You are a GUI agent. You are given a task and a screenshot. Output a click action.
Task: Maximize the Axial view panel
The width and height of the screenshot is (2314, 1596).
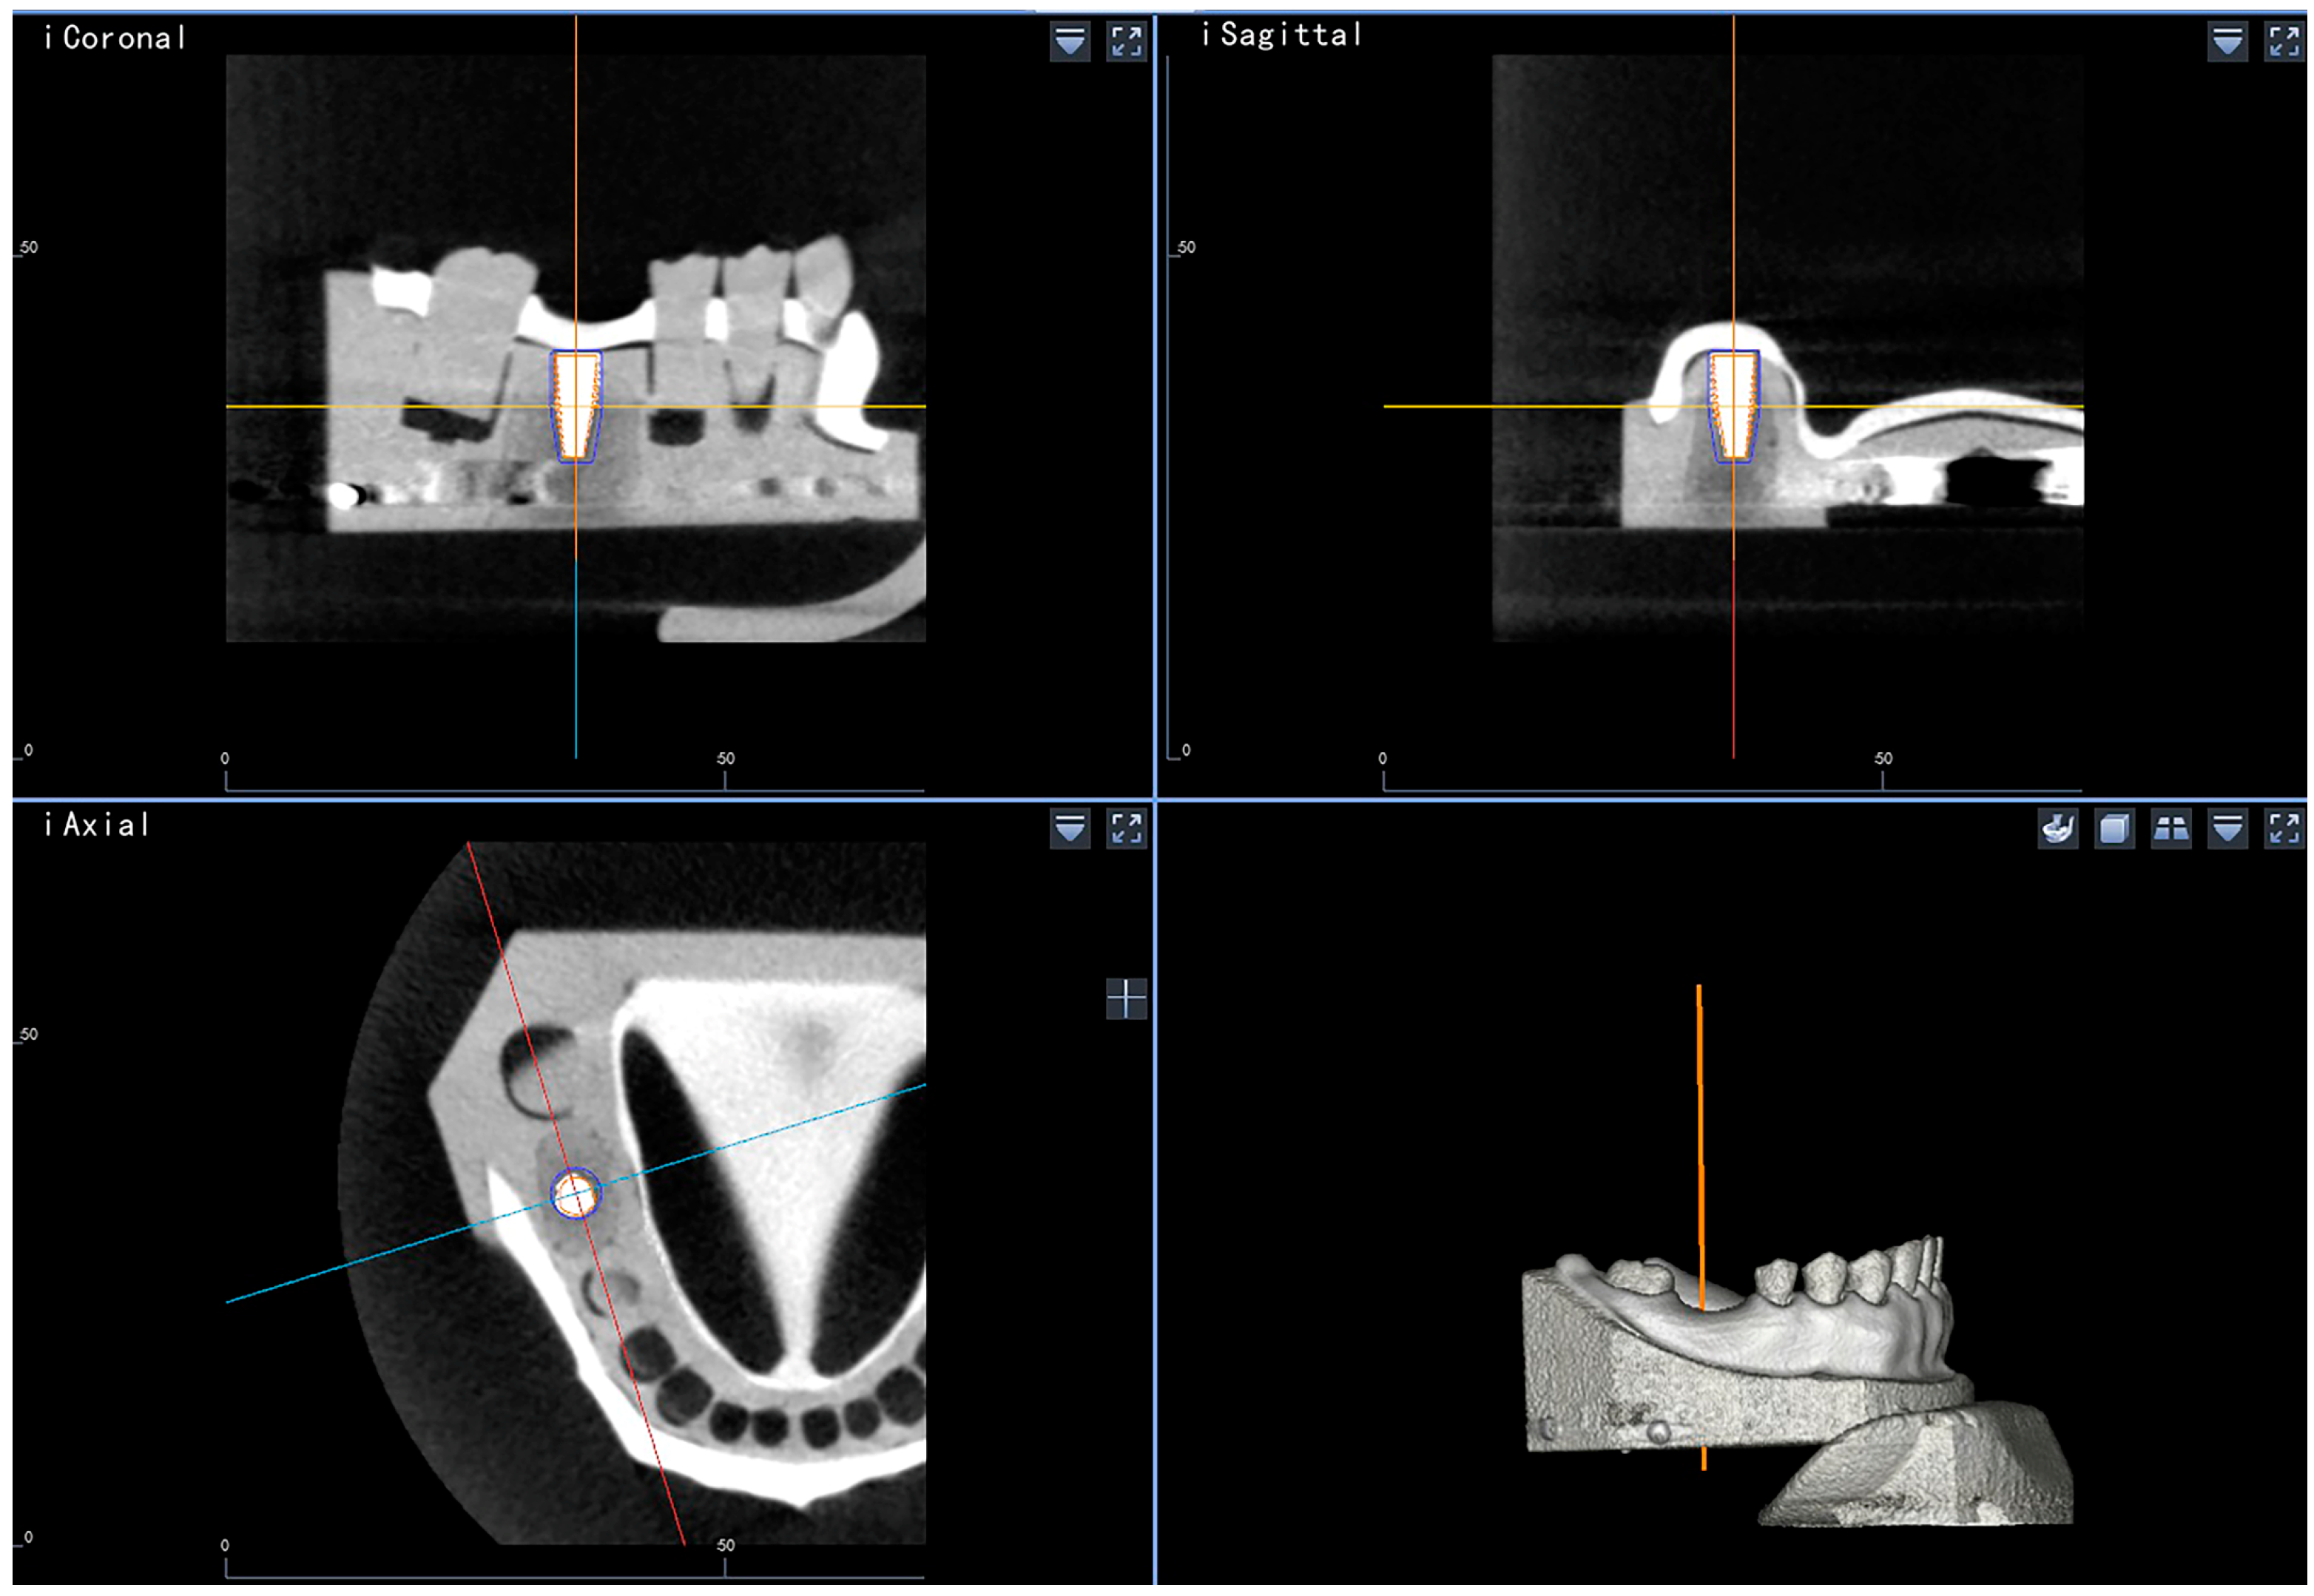[x=1126, y=829]
